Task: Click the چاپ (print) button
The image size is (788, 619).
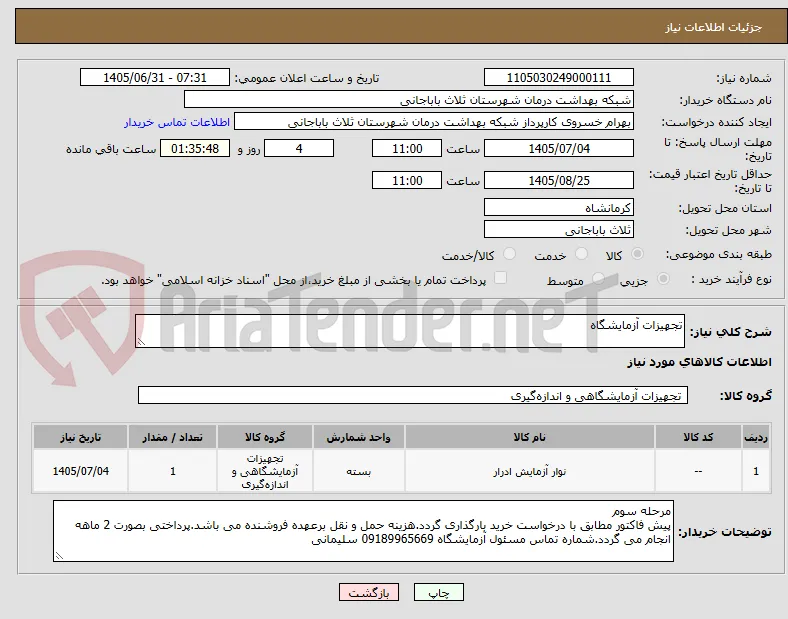Action: coord(438,592)
